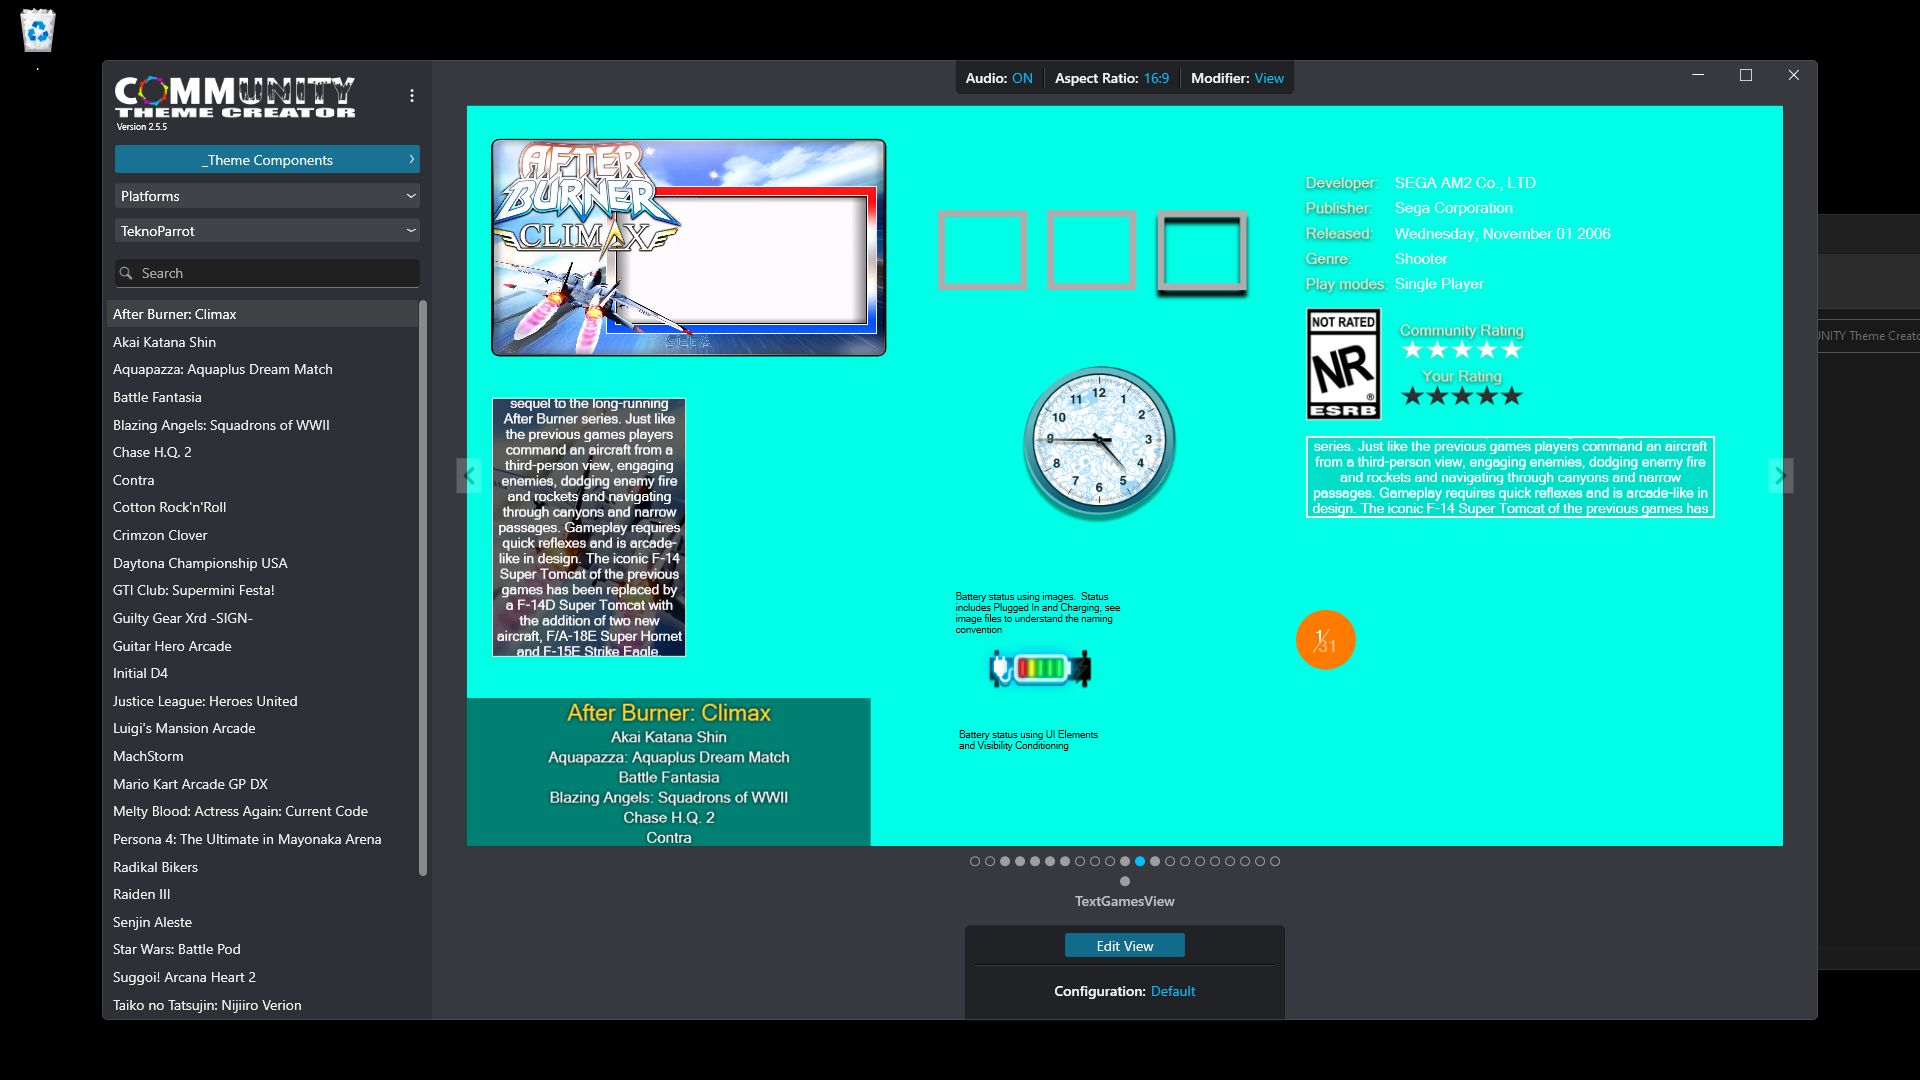Image resolution: width=1920 pixels, height=1080 pixels.
Task: Click the TextGamesView label
Action: [1125, 901]
